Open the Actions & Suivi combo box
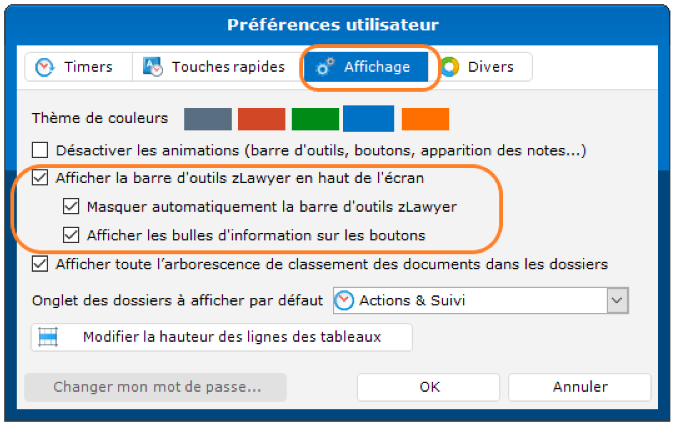 click(470, 300)
